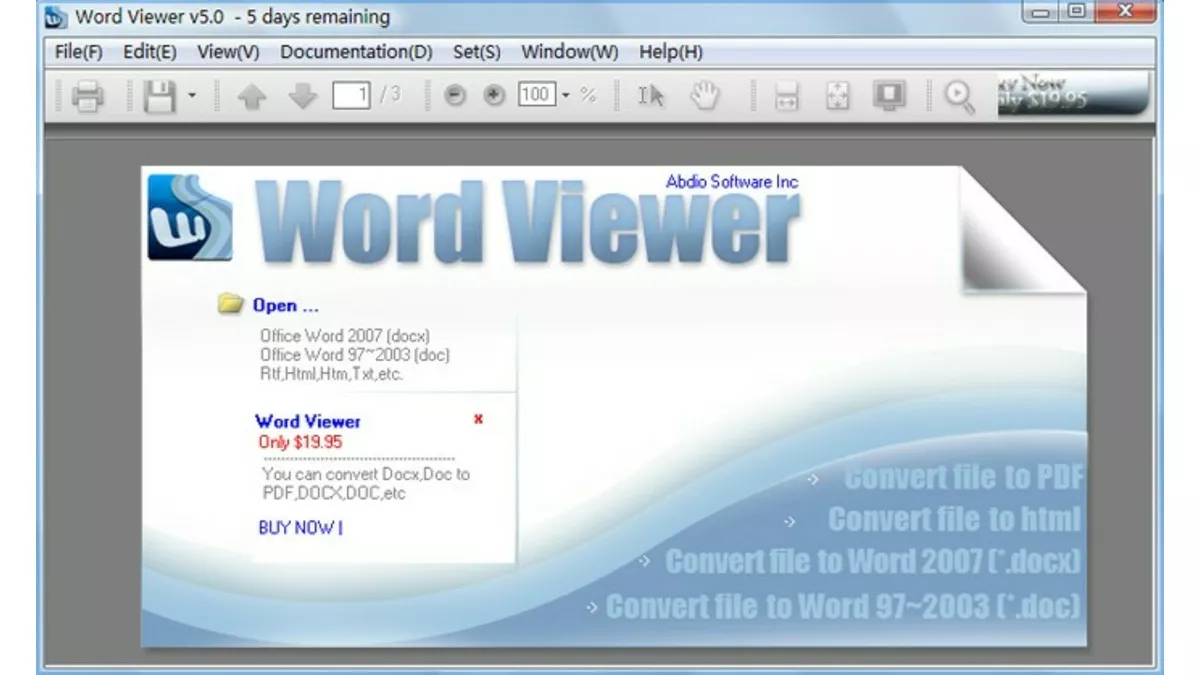Enable full screen view icon
The width and height of the screenshot is (1200, 675).
coord(890,95)
